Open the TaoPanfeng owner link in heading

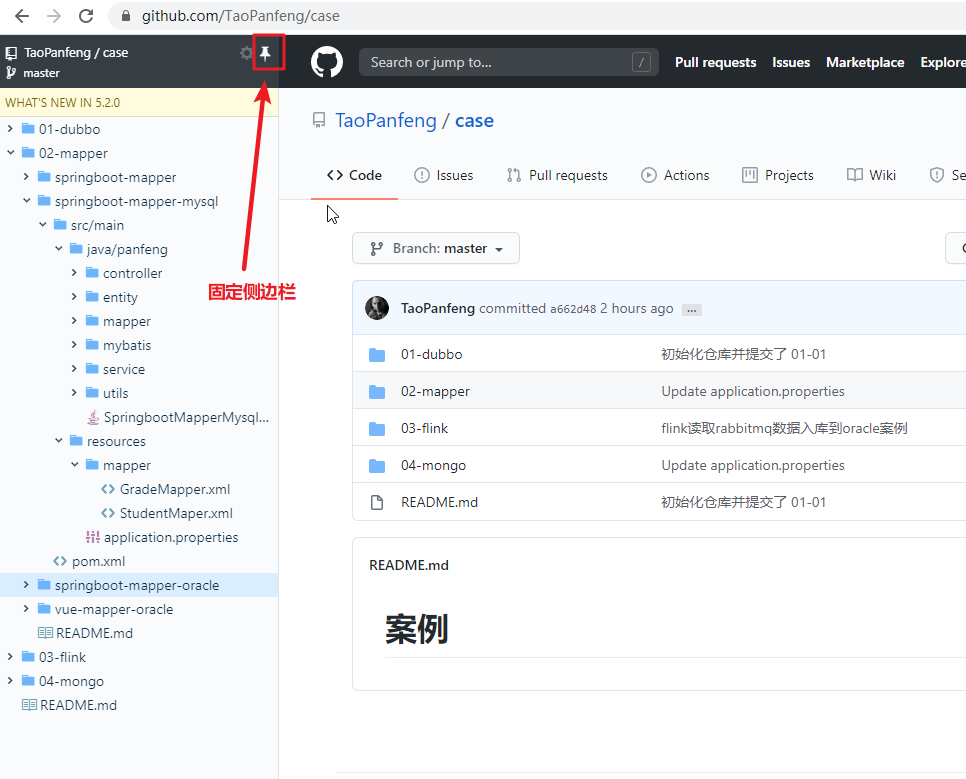tap(386, 120)
